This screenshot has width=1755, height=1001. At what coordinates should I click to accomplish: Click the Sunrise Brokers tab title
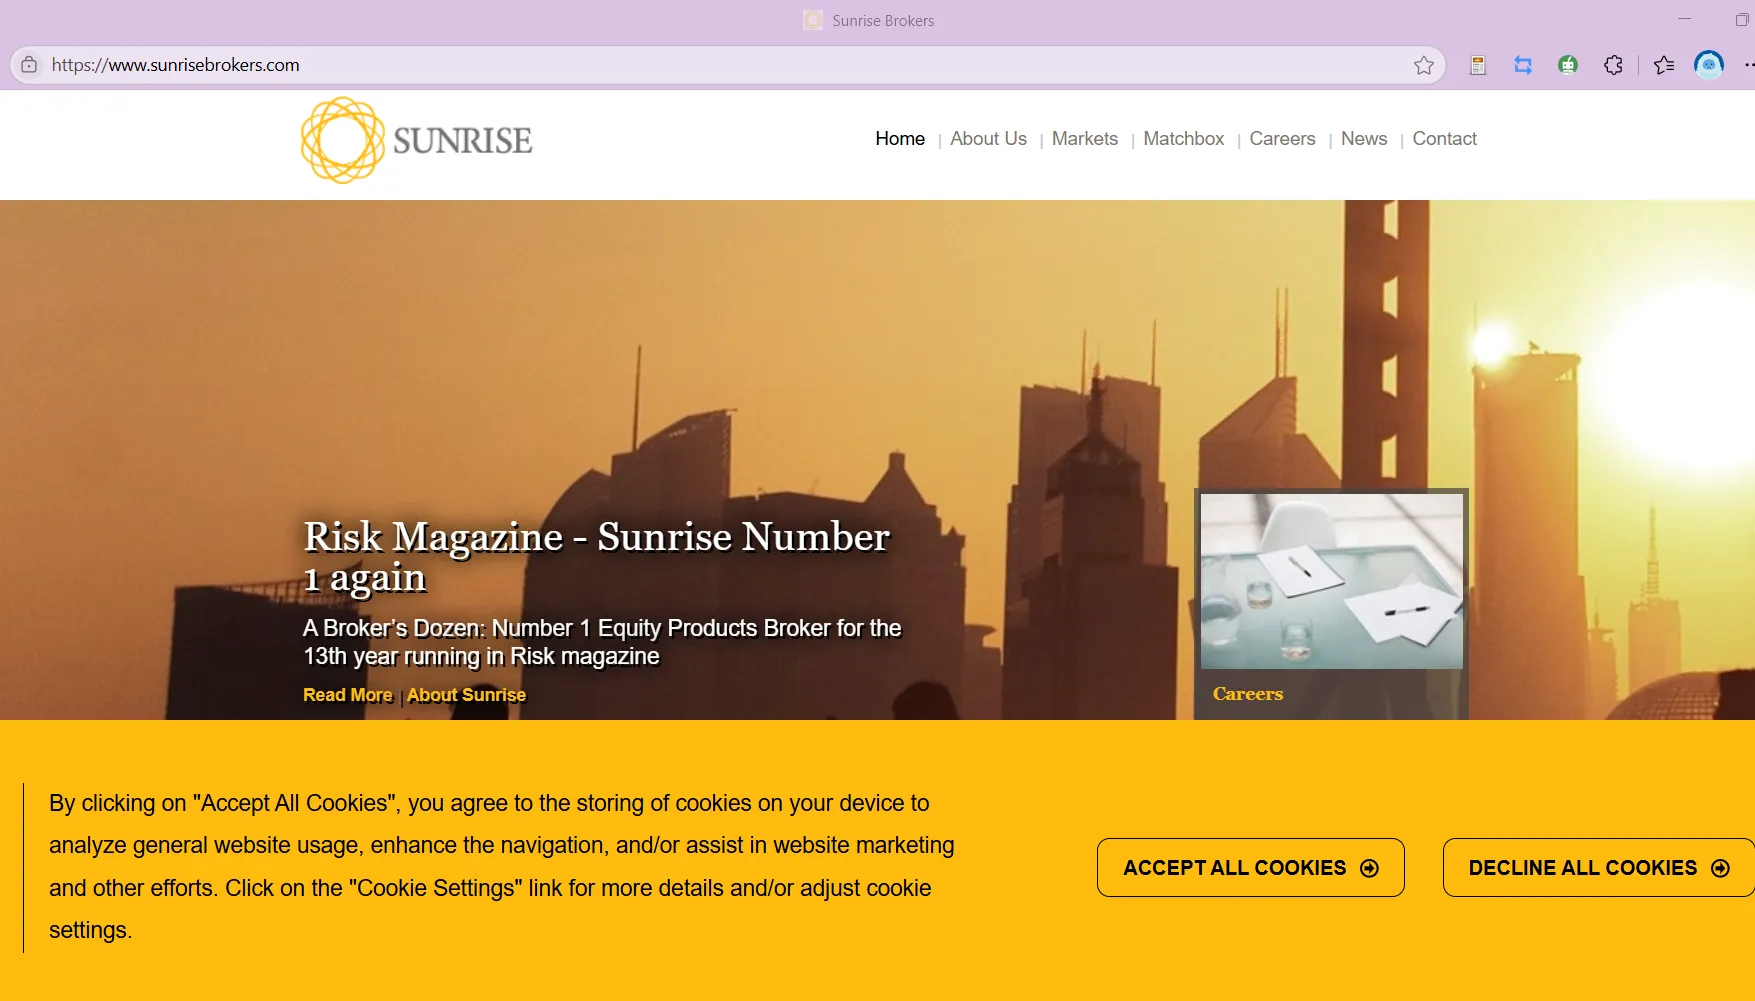click(x=883, y=20)
